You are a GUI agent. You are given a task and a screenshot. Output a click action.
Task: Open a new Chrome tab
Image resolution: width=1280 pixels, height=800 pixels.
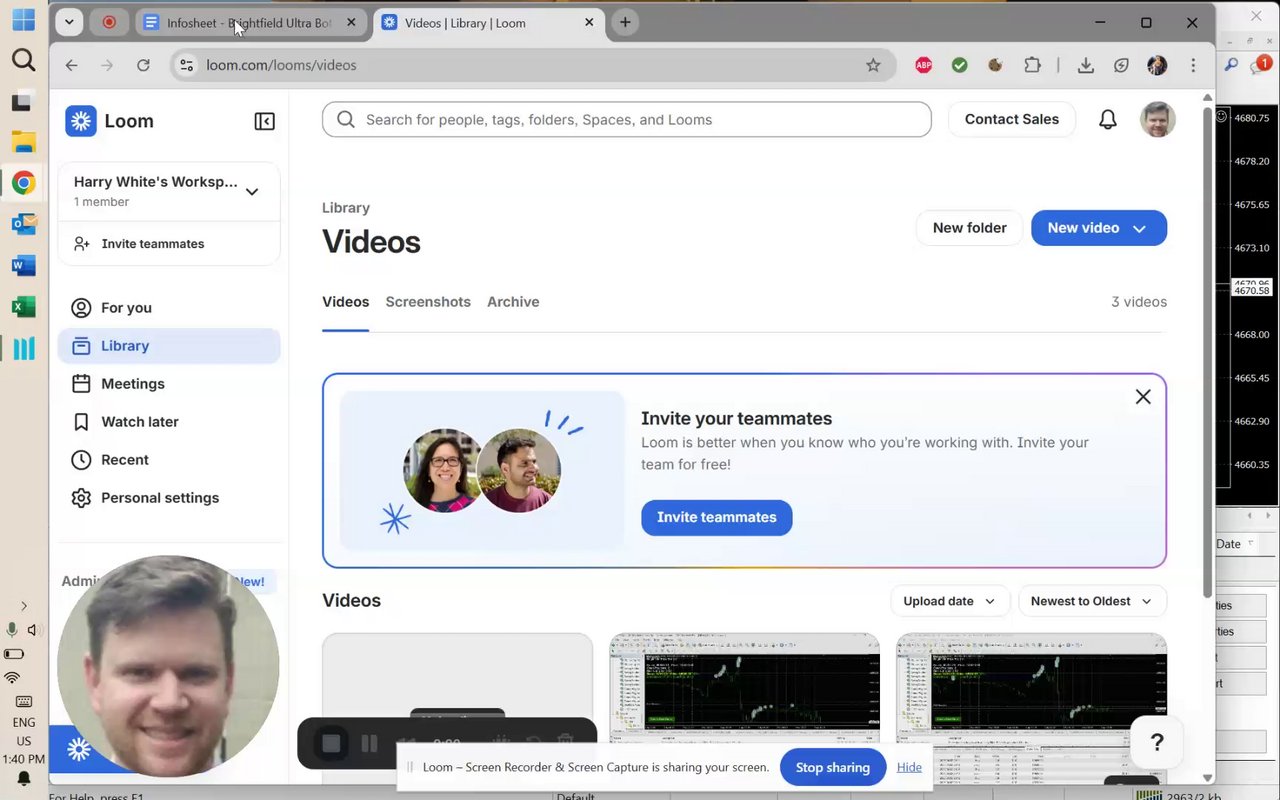pos(625,22)
